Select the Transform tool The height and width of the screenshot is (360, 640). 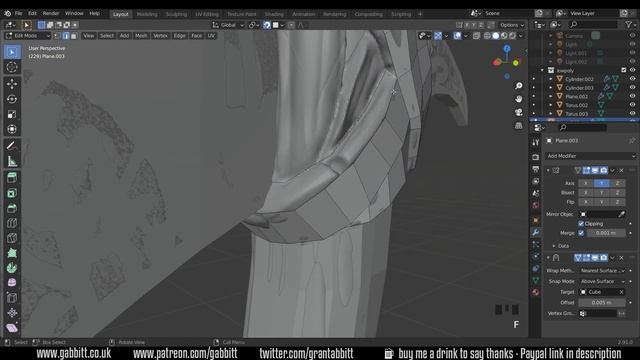click(12, 129)
